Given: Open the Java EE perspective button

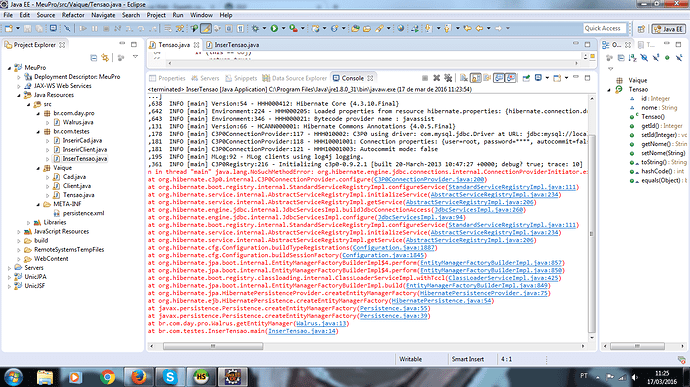Looking at the screenshot, I should pyautogui.click(x=668, y=29).
